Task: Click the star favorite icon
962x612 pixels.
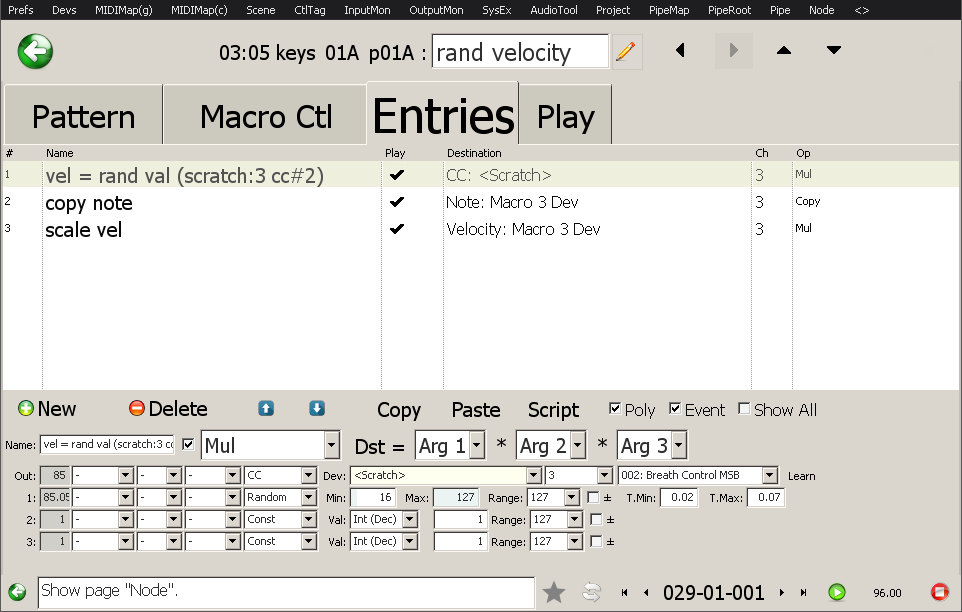Action: coord(554,592)
